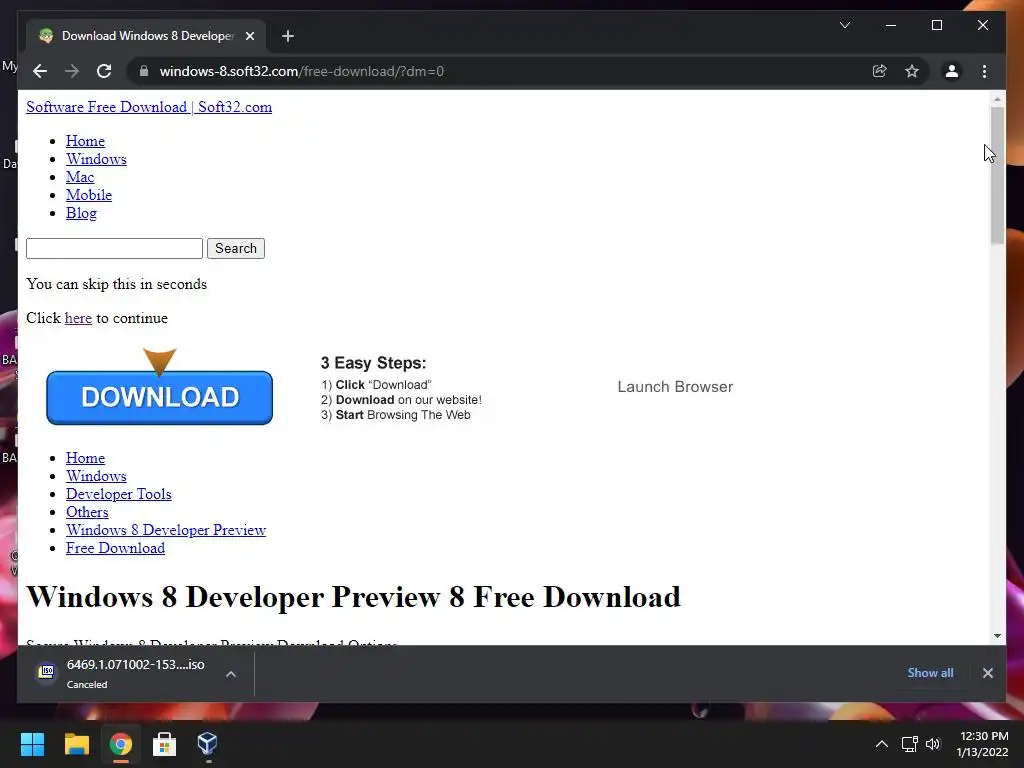
Task: Open the Chrome profile menu
Action: coord(952,71)
